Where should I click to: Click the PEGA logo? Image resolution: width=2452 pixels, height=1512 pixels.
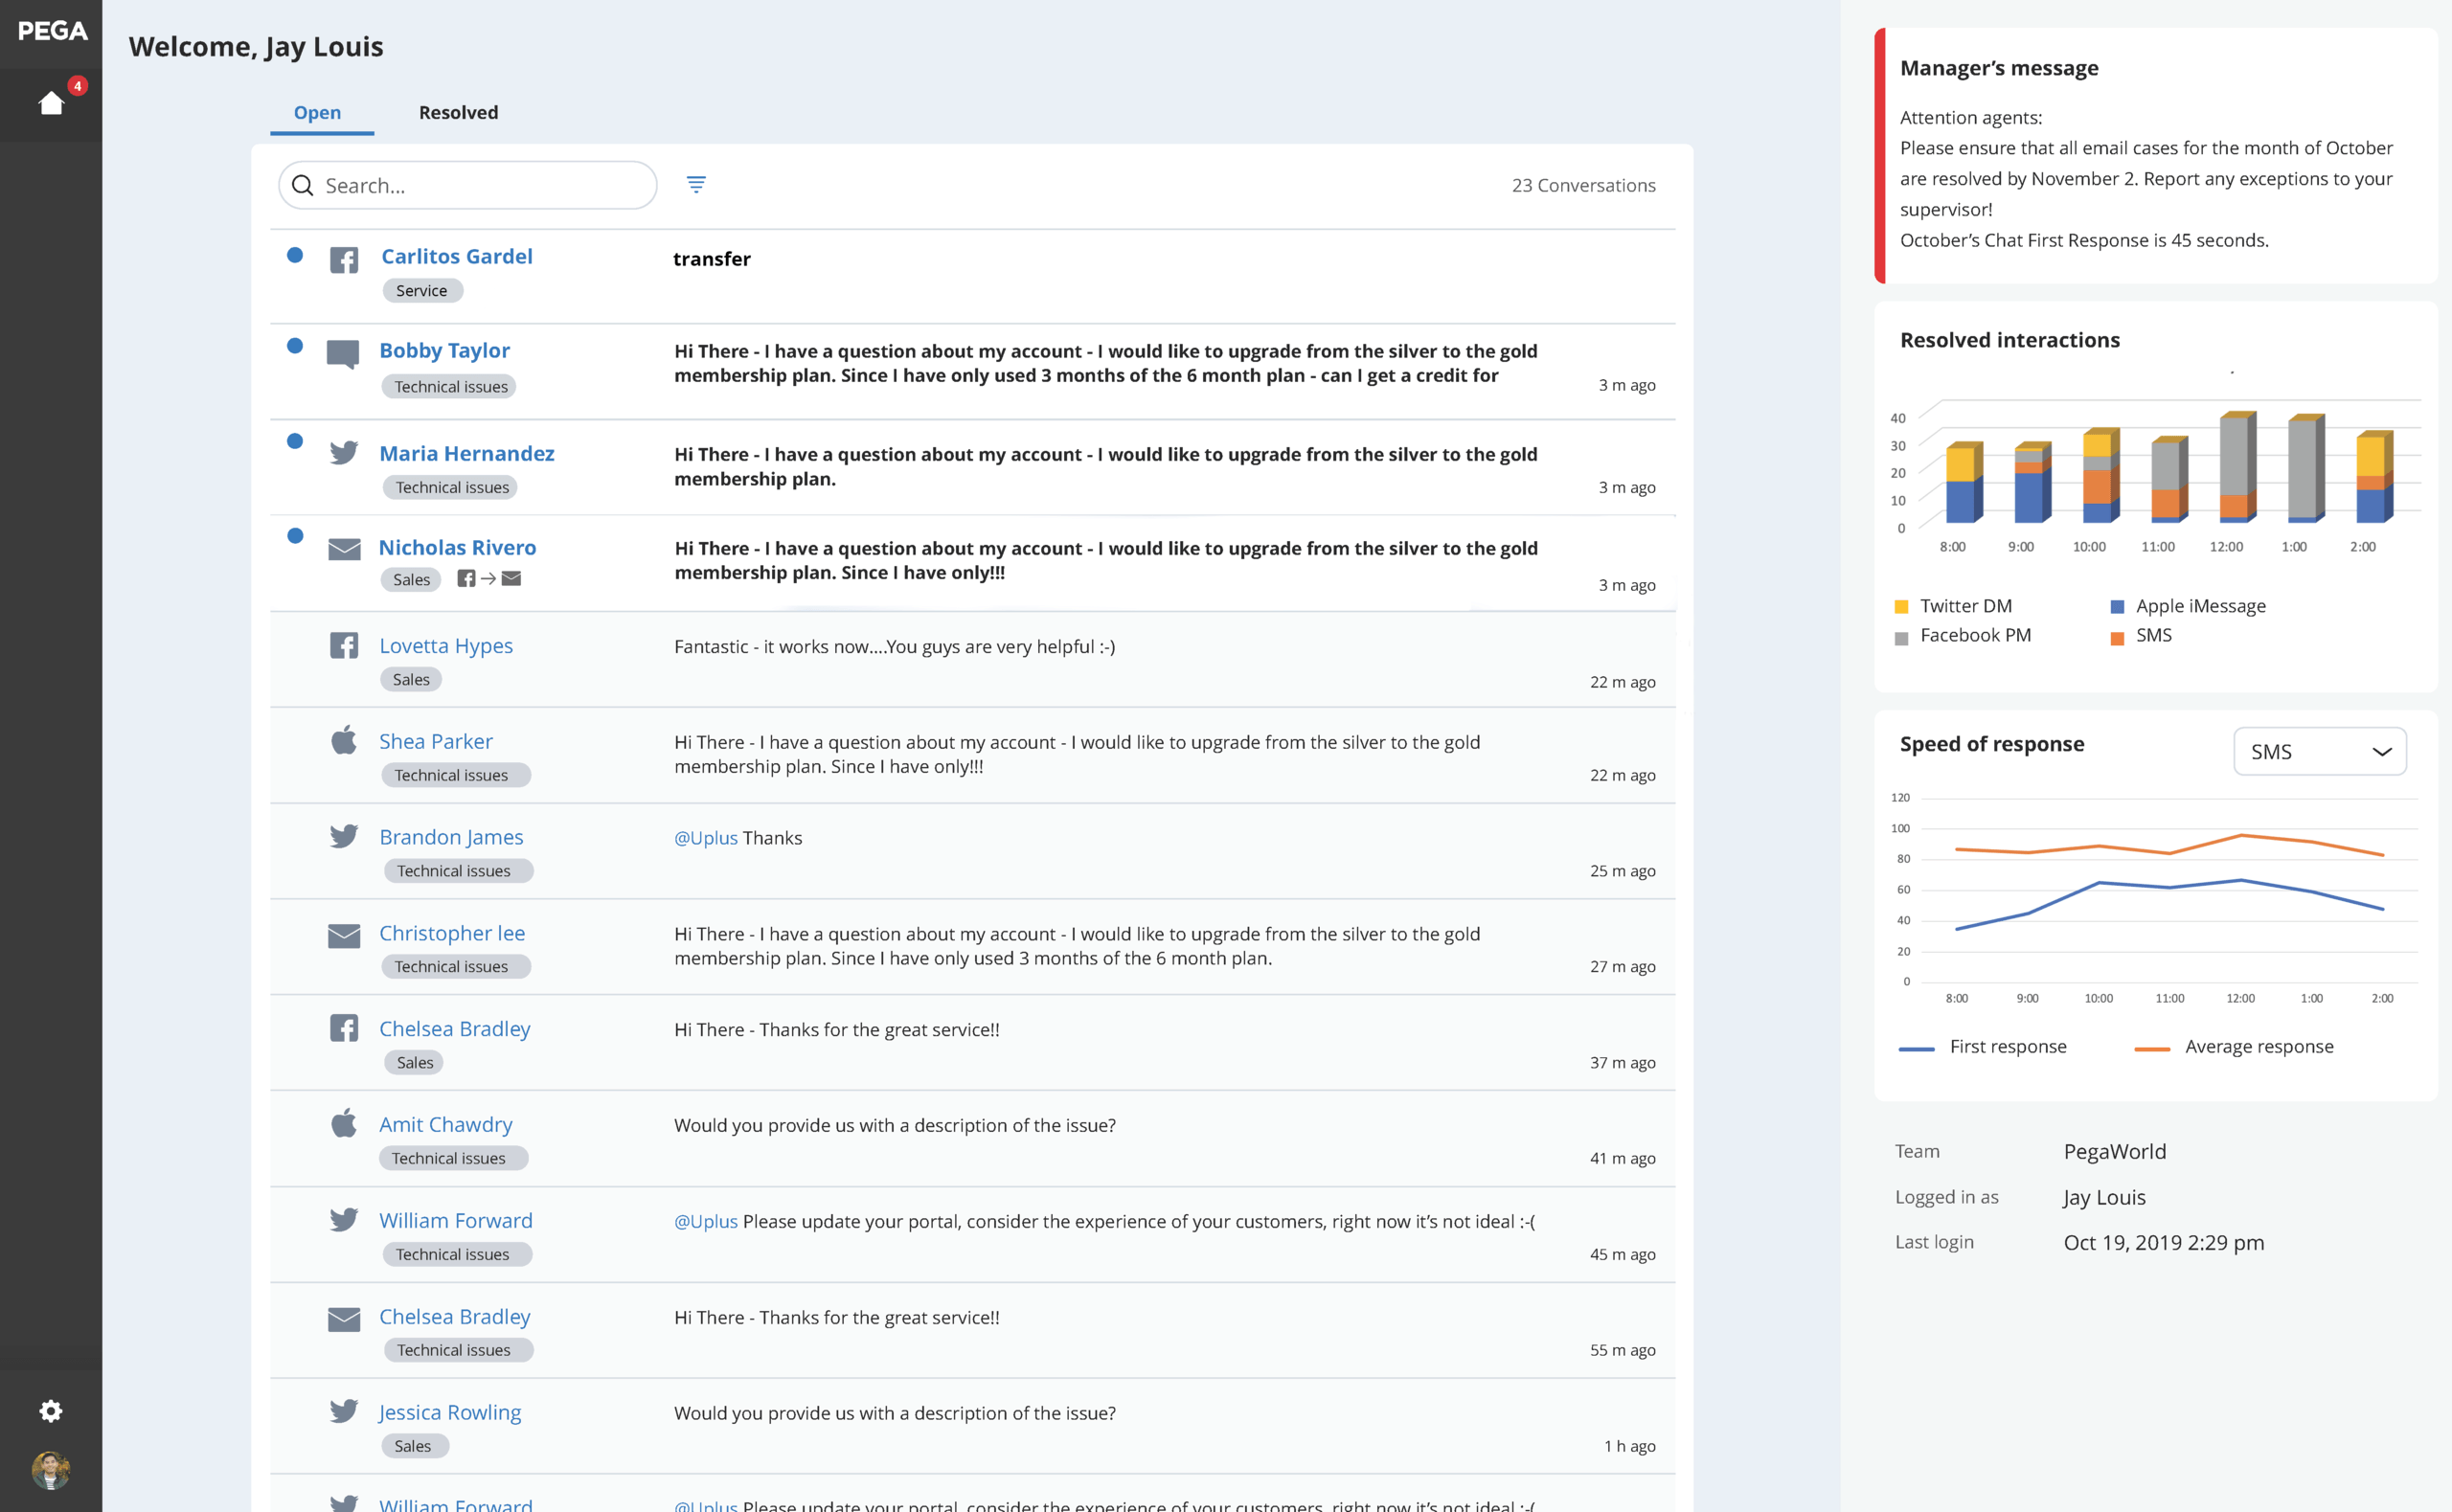click(52, 31)
